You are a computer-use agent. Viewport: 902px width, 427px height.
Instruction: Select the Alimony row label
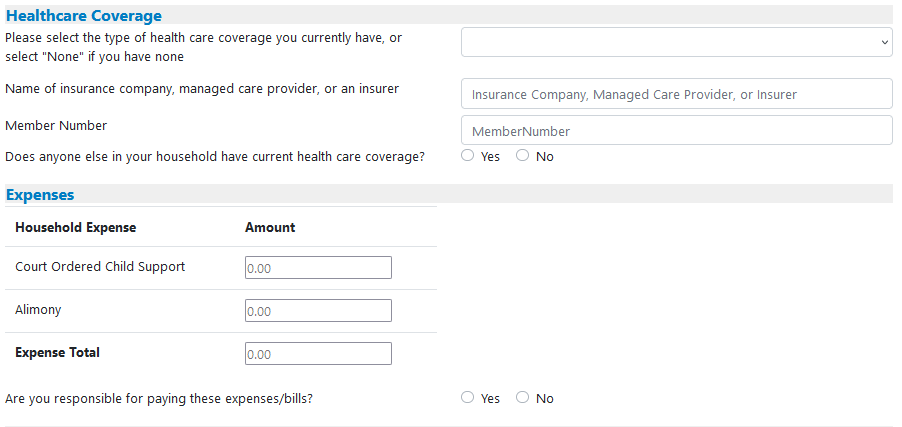(38, 310)
